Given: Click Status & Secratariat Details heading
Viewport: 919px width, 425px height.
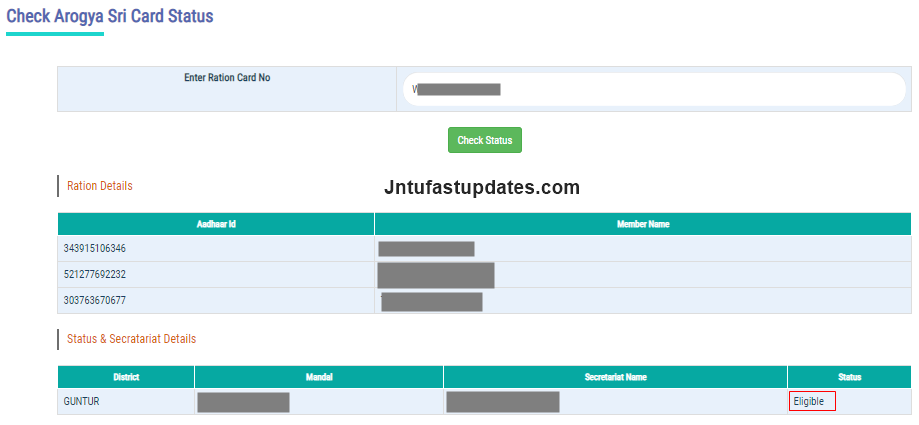Looking at the screenshot, I should coord(131,339).
